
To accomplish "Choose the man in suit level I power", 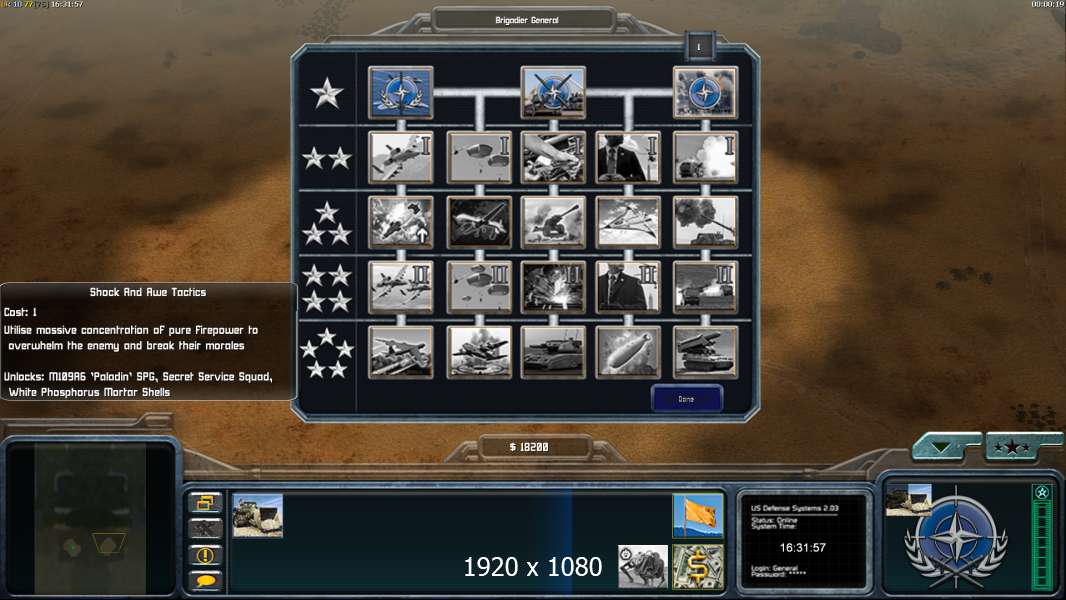I will (x=628, y=158).
